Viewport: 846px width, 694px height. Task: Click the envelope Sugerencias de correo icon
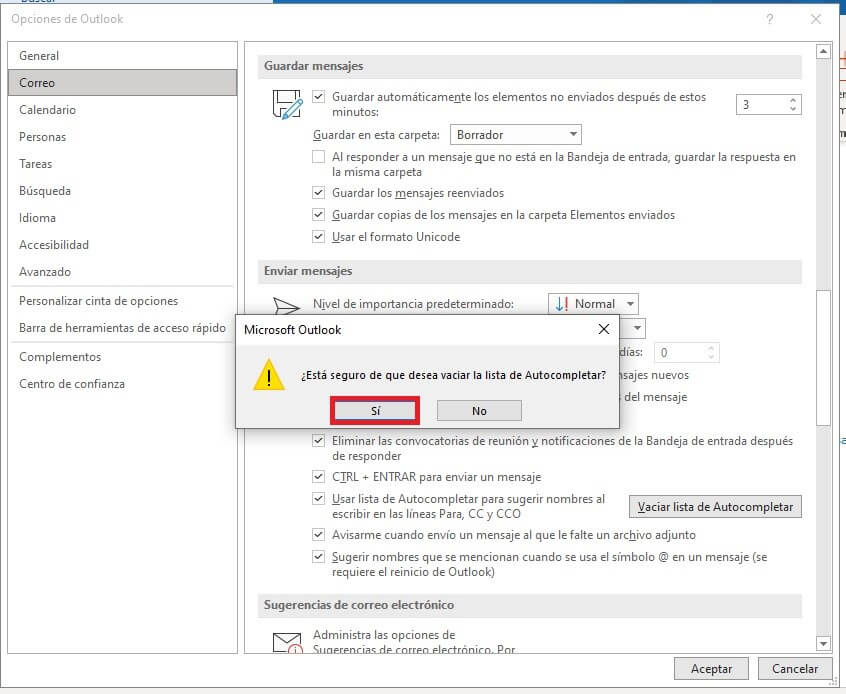(x=287, y=643)
